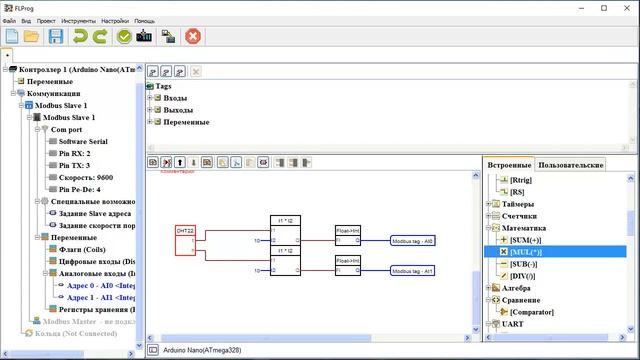Image resolution: width=640 pixels, height=360 pixels.
Task: Collapse the Сравнение block category
Action: click(488, 300)
